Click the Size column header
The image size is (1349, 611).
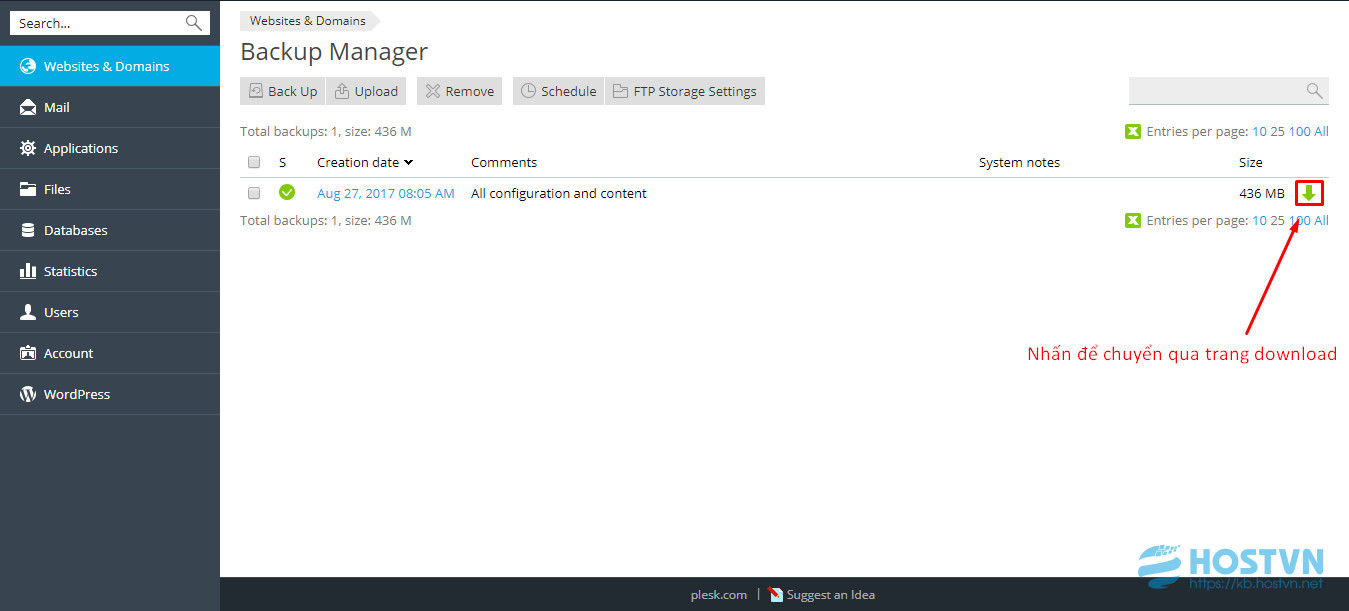click(1250, 162)
